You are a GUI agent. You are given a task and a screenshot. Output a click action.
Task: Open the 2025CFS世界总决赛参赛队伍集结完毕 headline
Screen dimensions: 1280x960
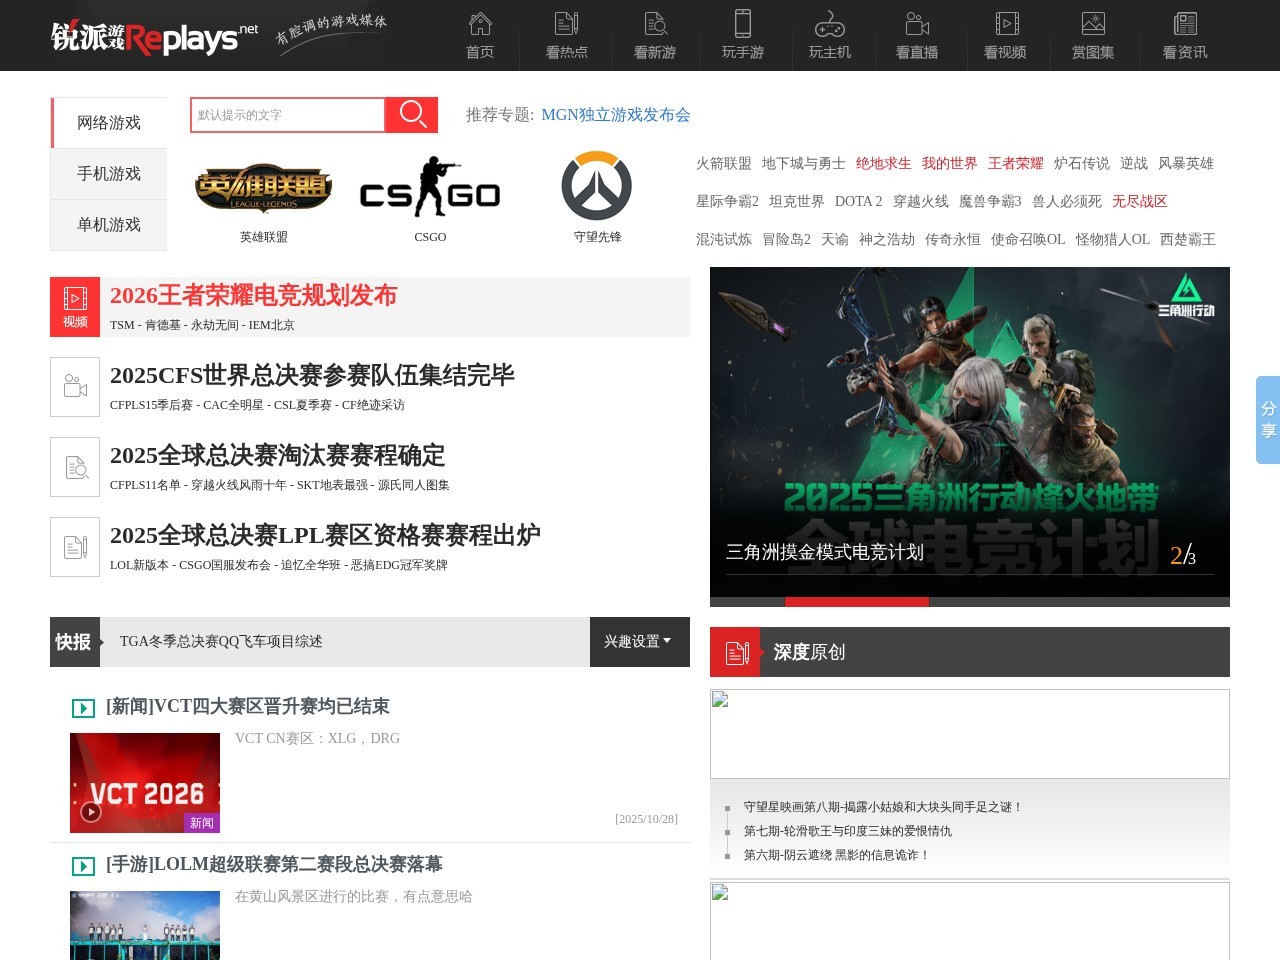312,375
